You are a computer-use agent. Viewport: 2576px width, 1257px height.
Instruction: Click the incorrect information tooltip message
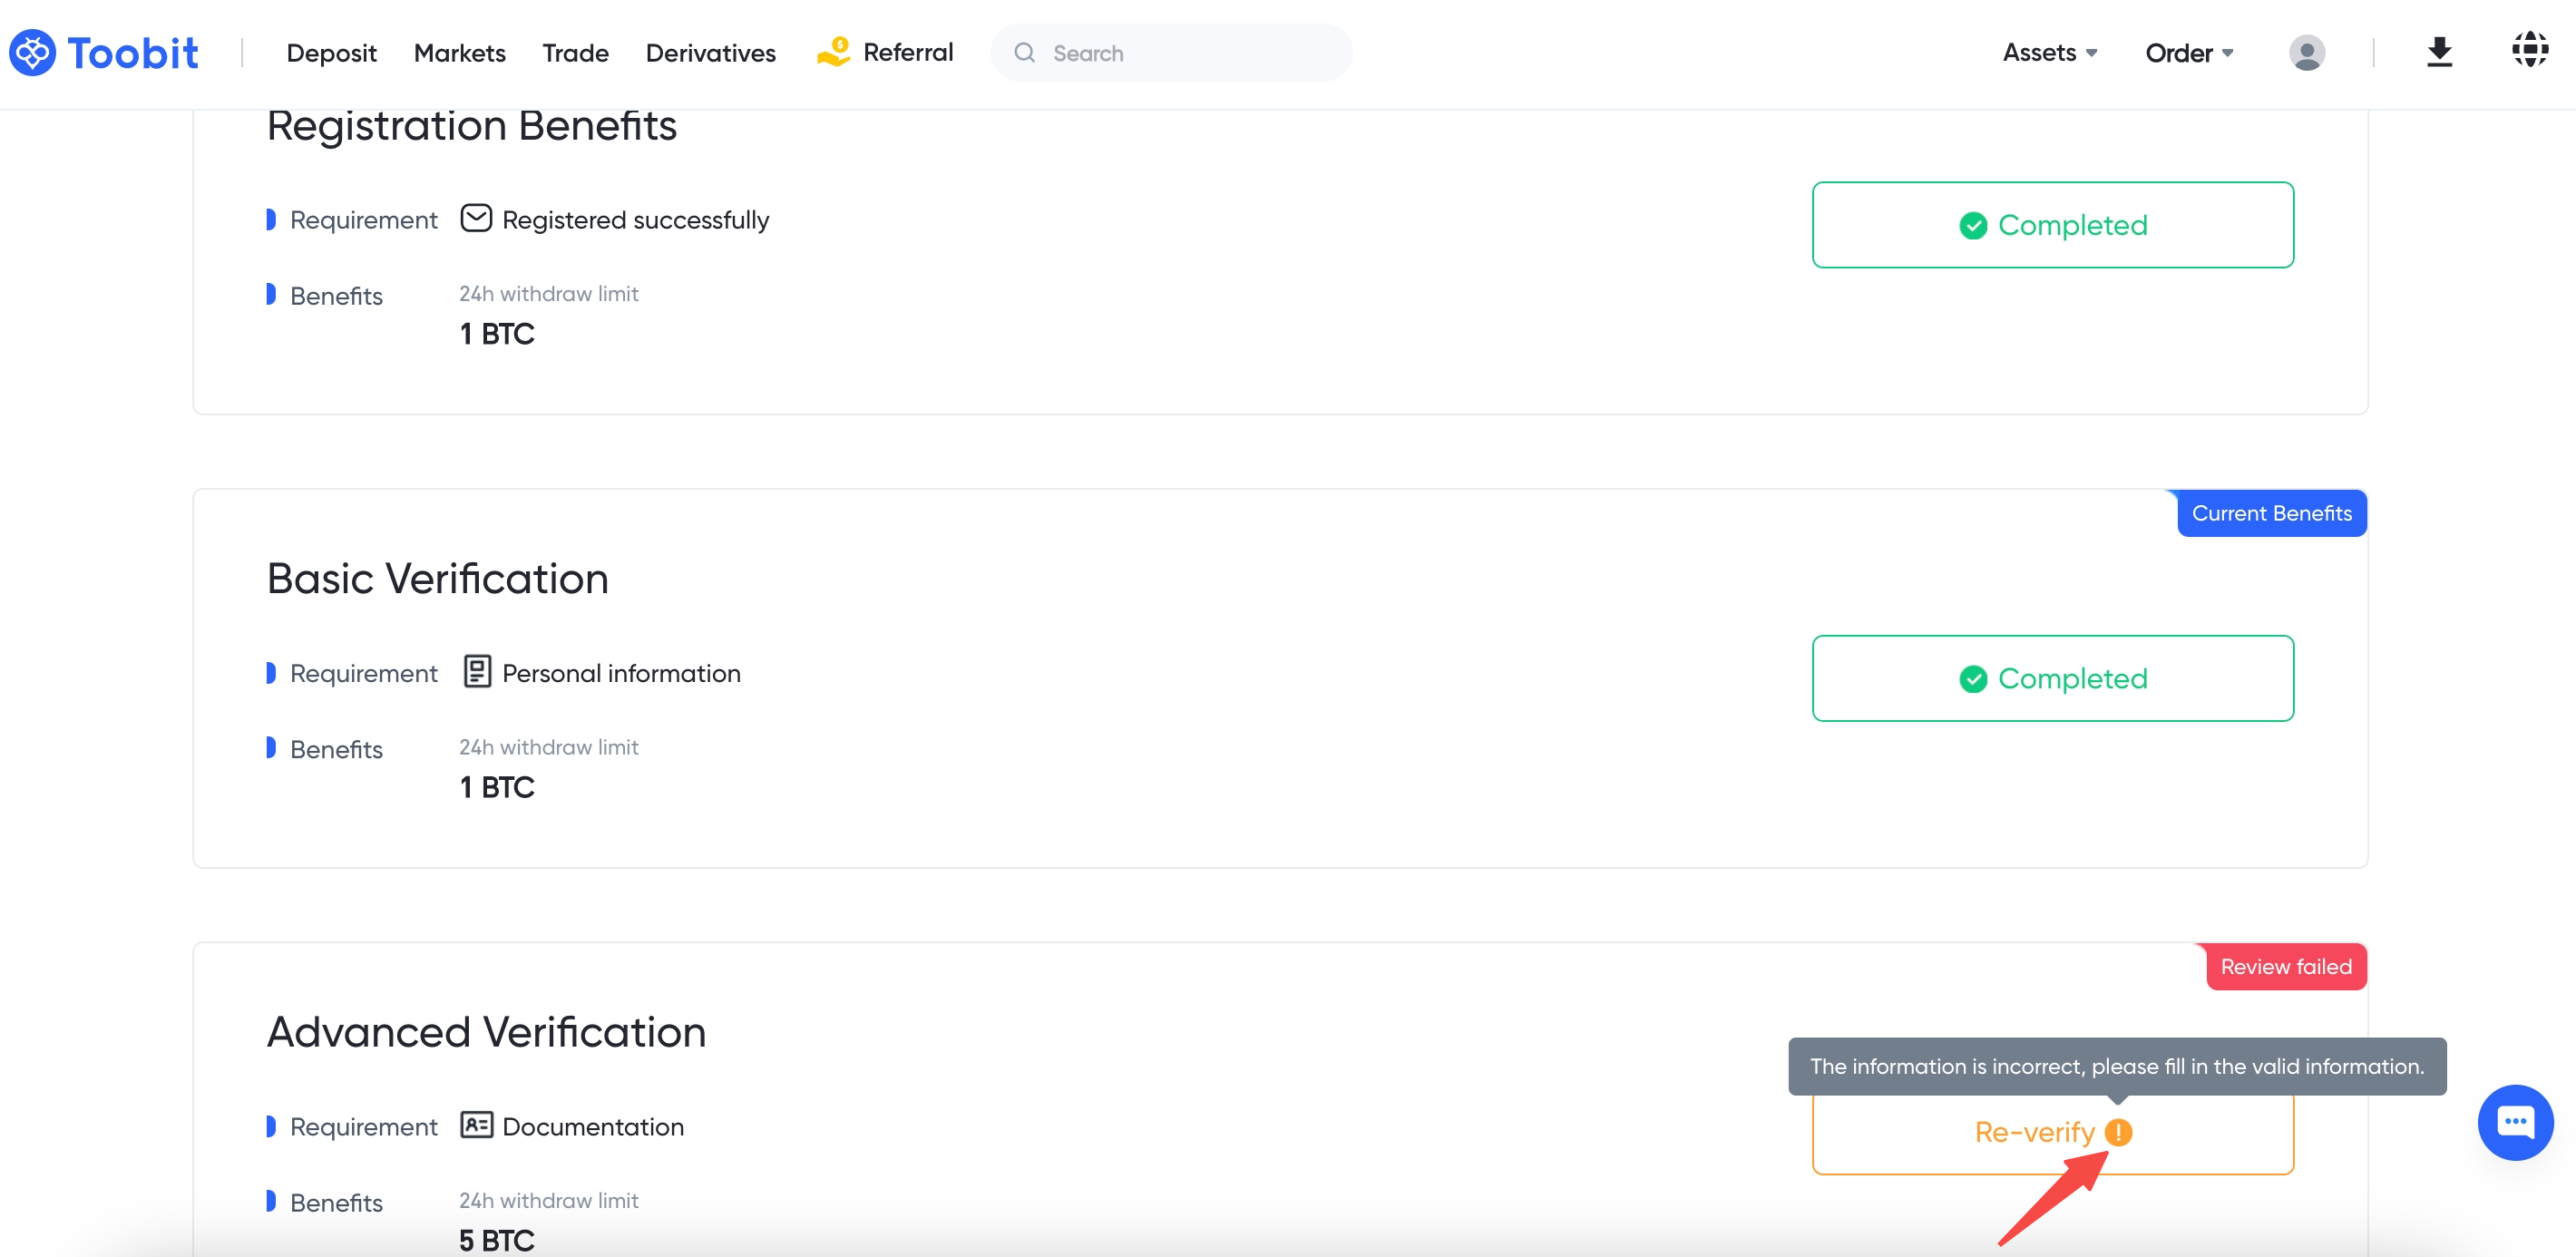[x=2116, y=1066]
